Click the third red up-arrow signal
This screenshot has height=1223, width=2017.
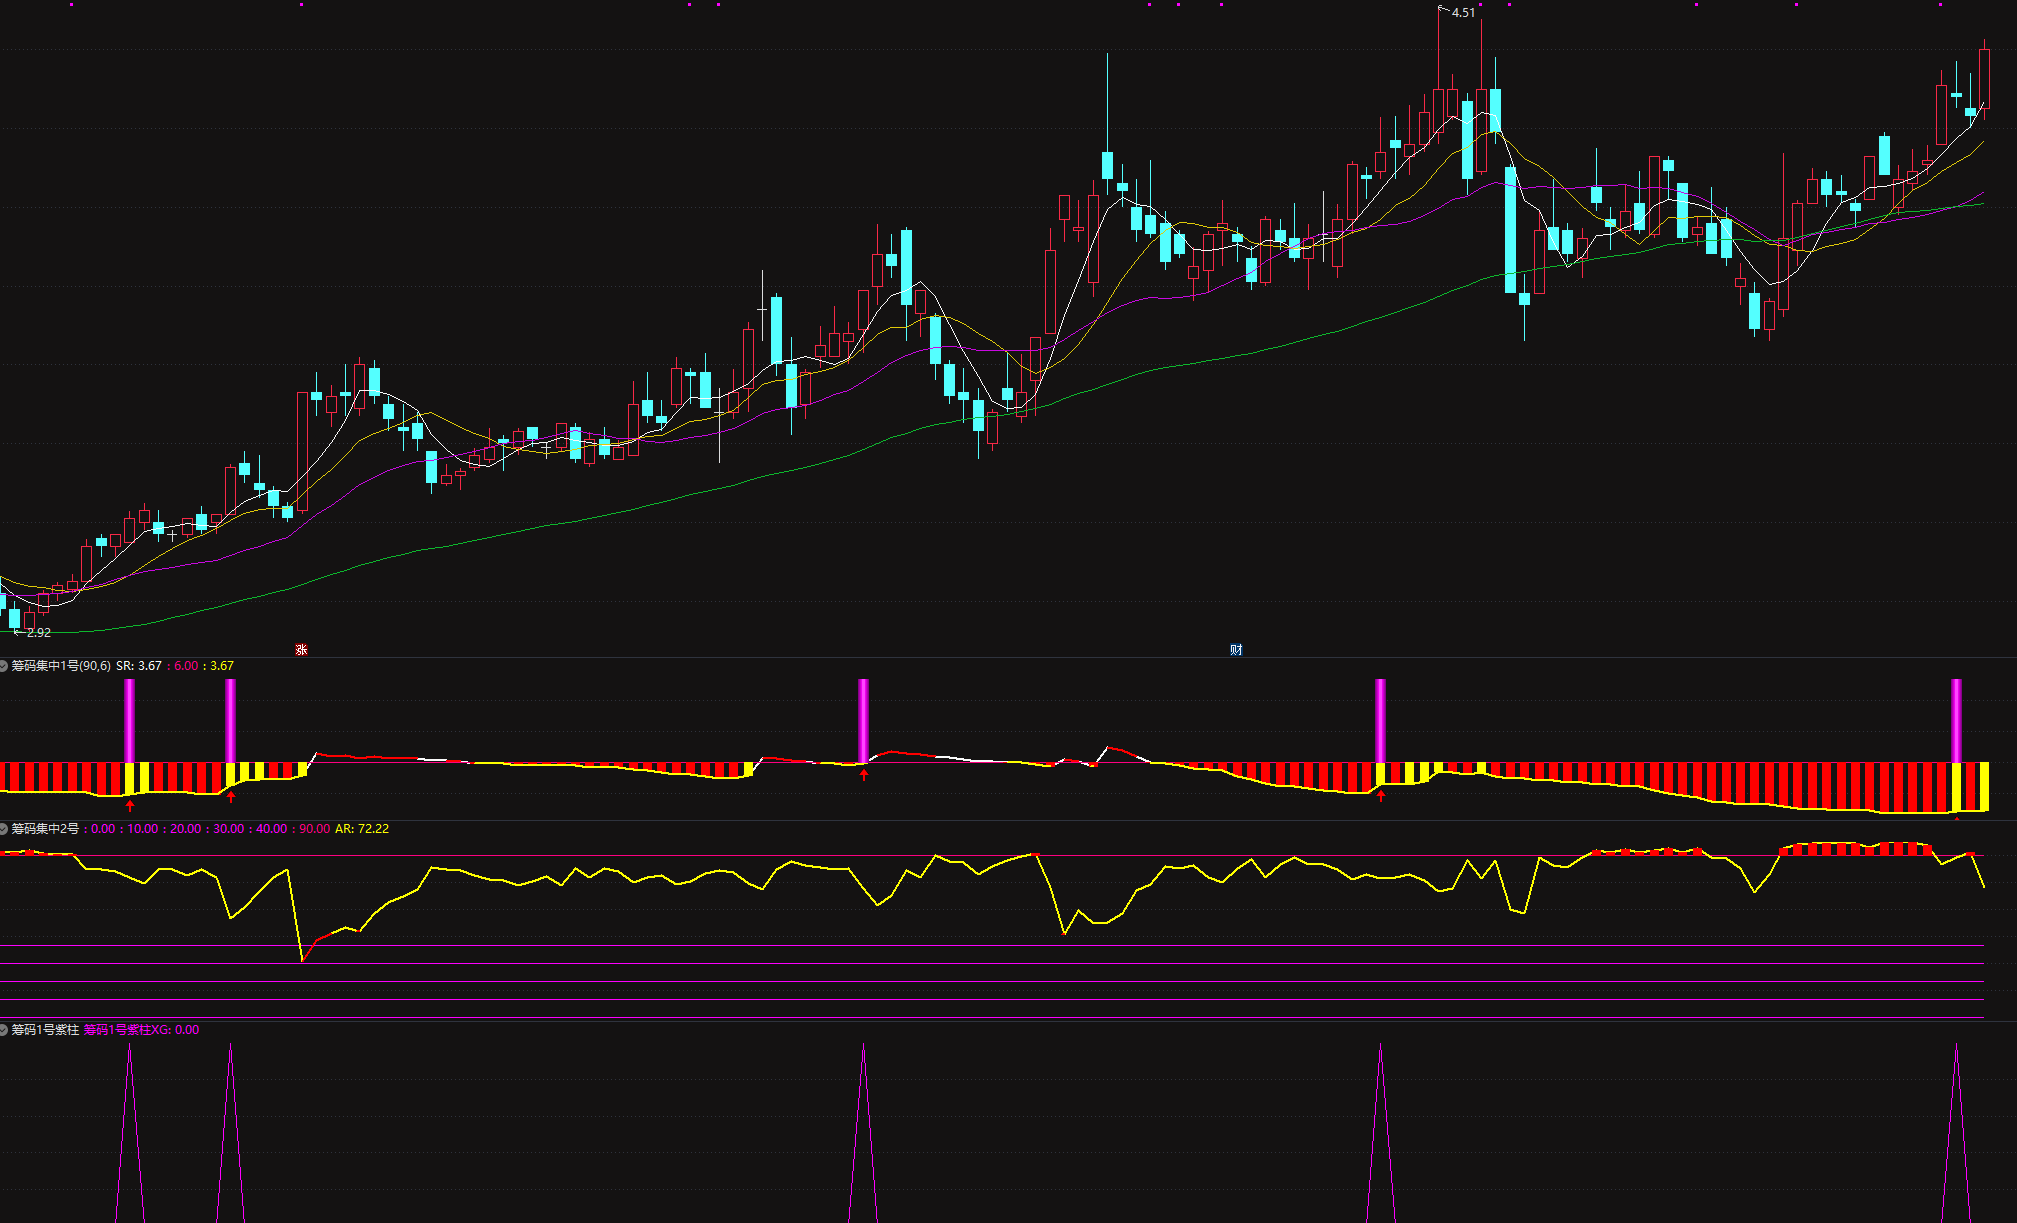[864, 774]
